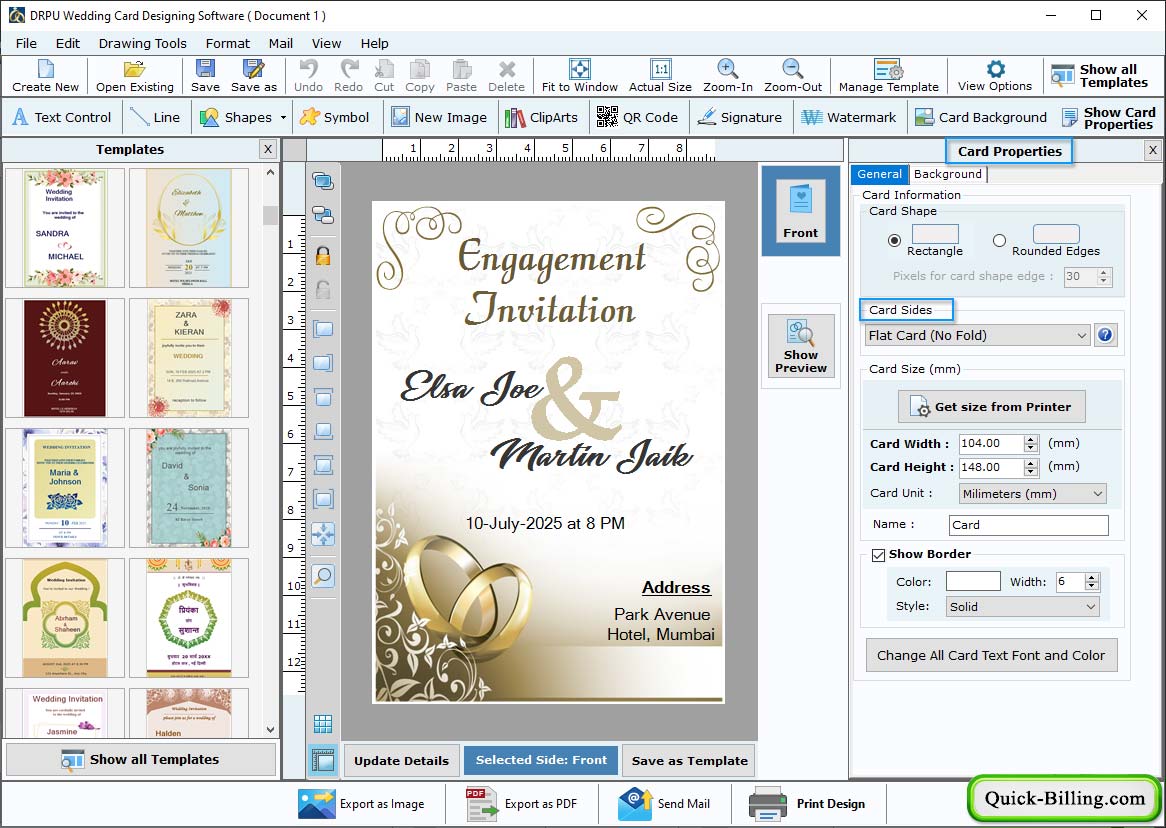This screenshot has width=1166, height=828.
Task: Click Show Preview button
Action: (800, 346)
